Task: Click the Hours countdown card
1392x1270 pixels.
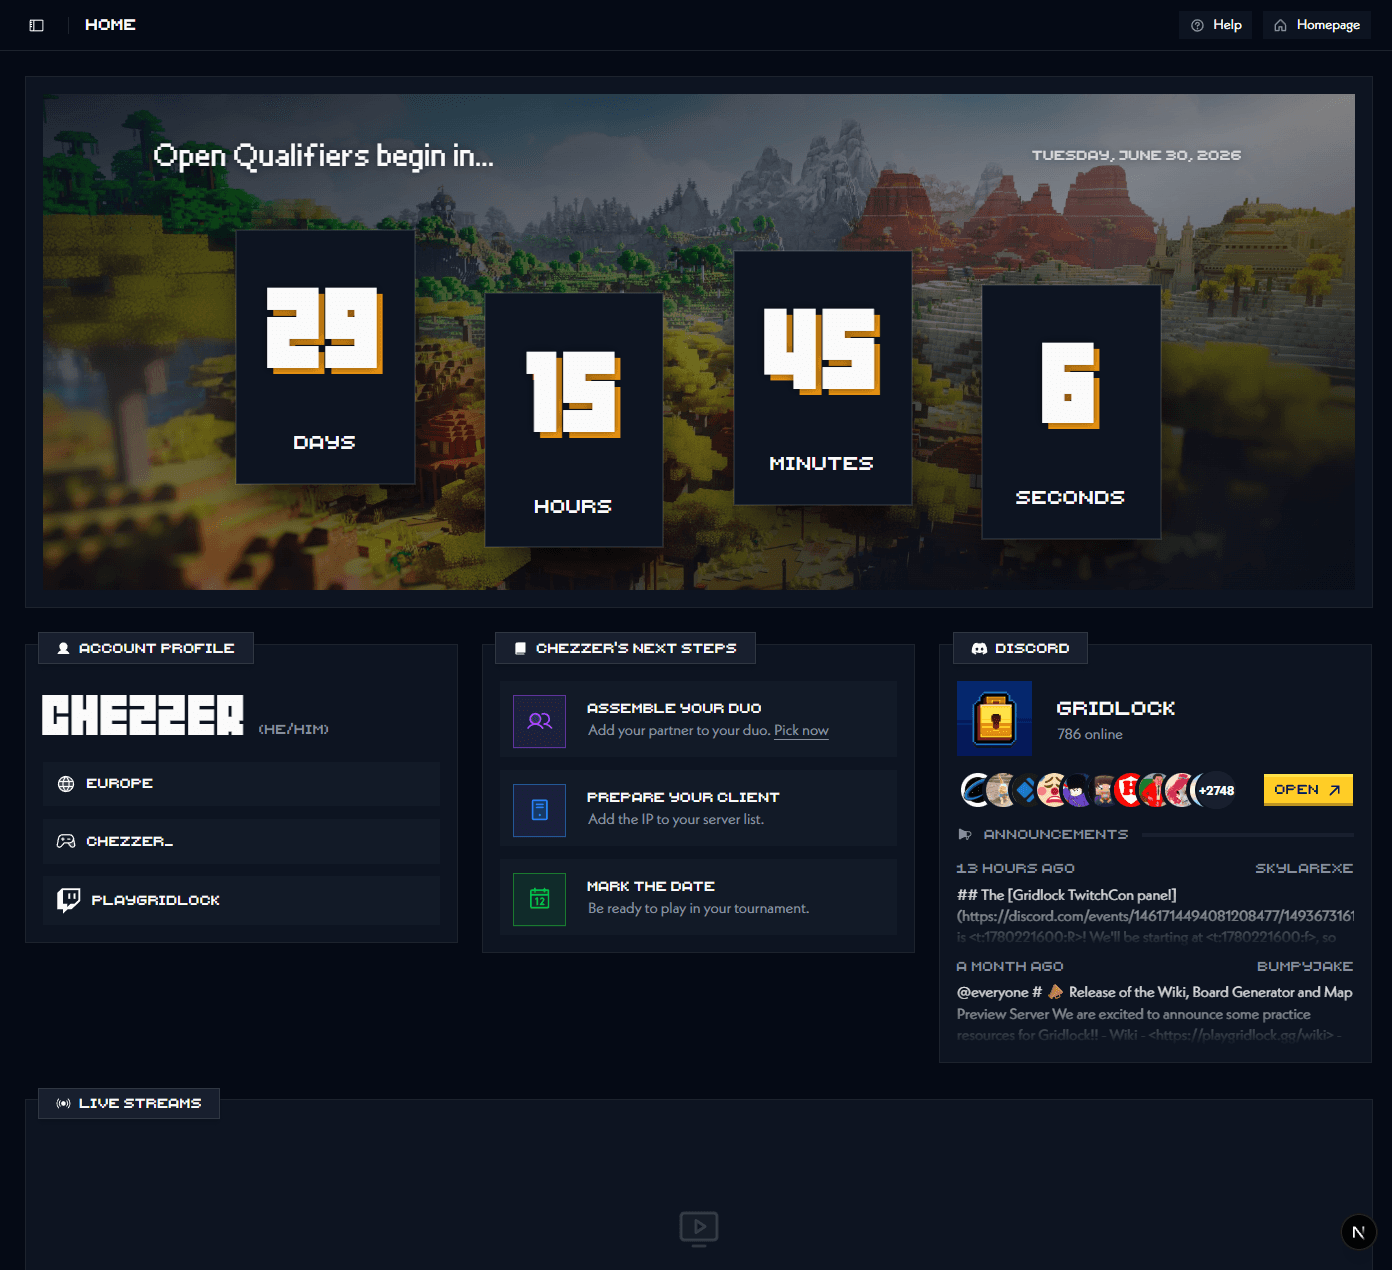Action: click(x=574, y=420)
